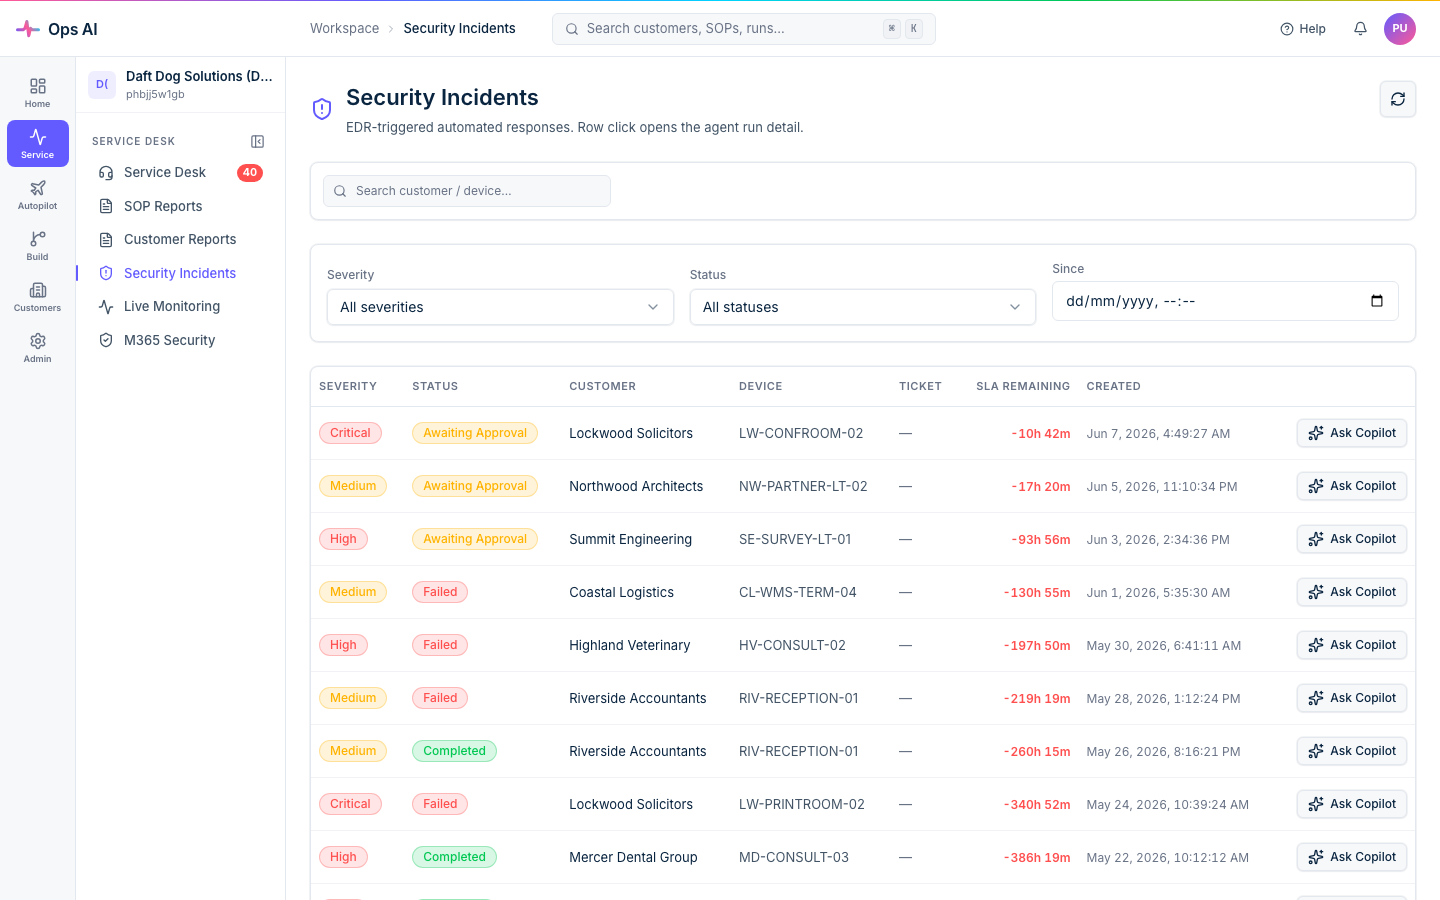Click the 40 badge on Service Desk
Viewport: 1440px width, 900px height.
250,173
